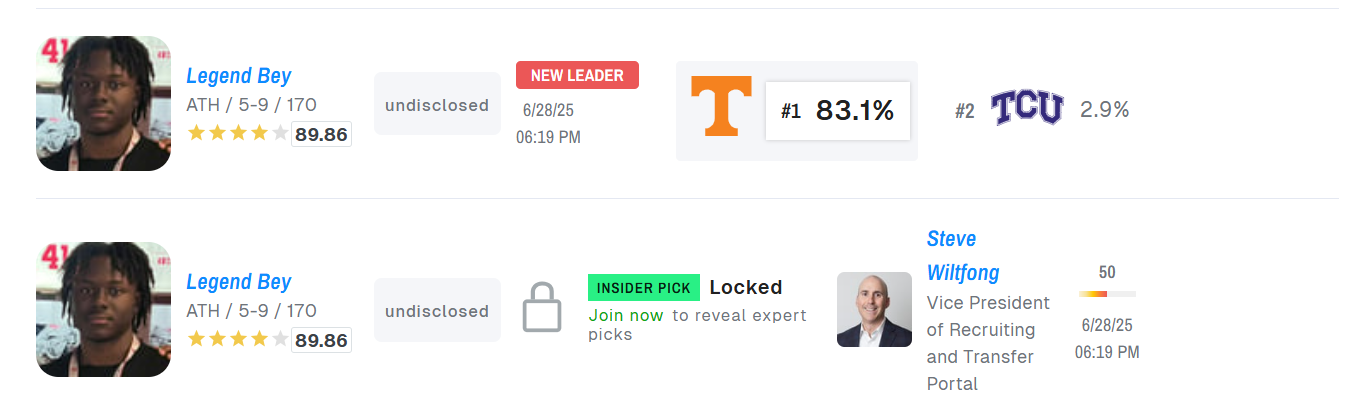
Task: Click the undisclosed box in the first row
Action: tap(437, 103)
